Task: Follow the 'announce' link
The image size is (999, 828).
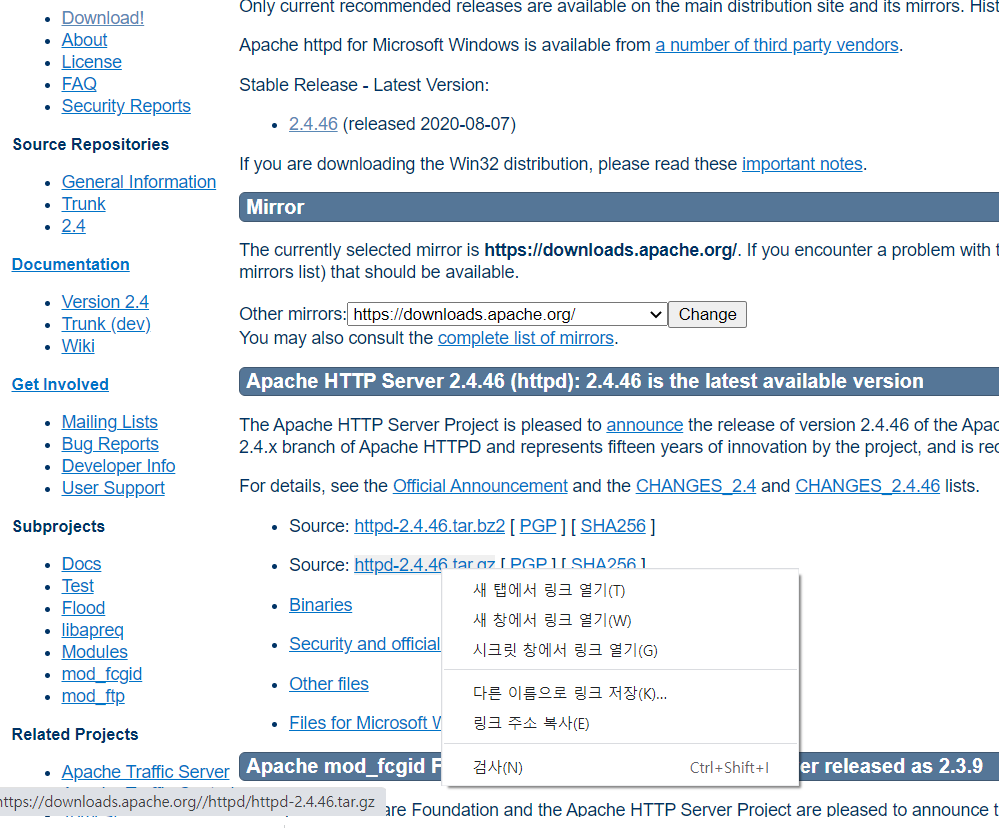Action: pyautogui.click(x=644, y=425)
